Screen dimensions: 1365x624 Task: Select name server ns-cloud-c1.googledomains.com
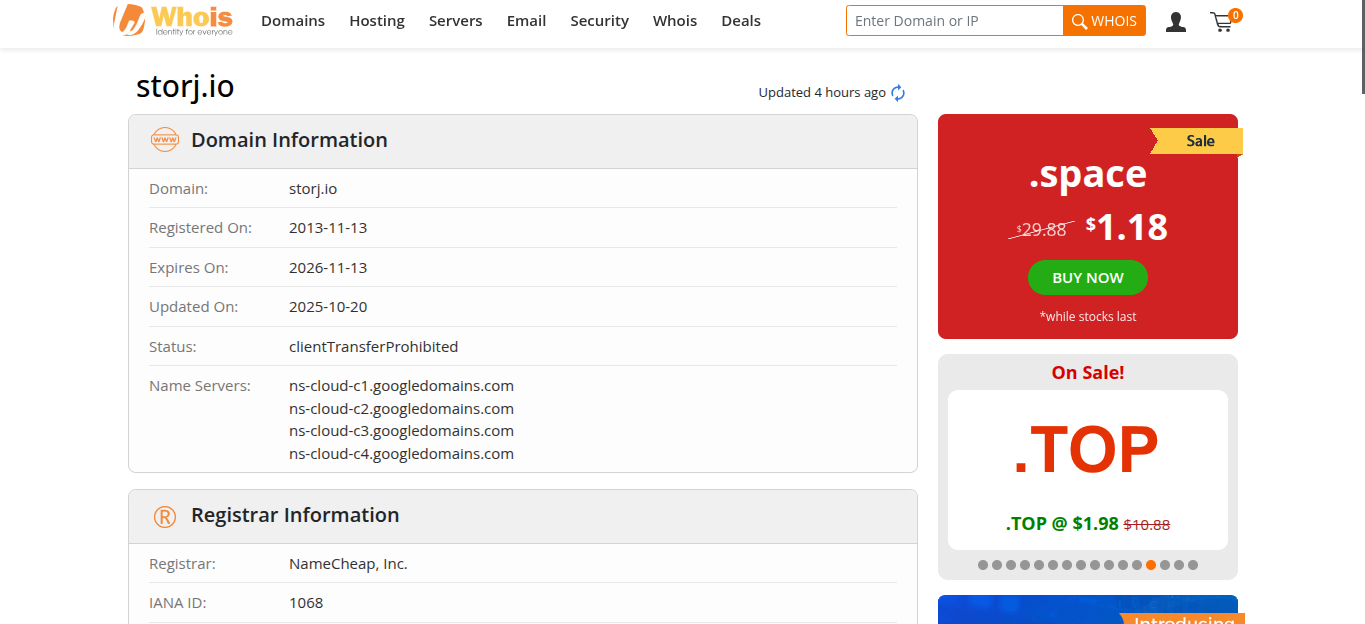point(401,386)
